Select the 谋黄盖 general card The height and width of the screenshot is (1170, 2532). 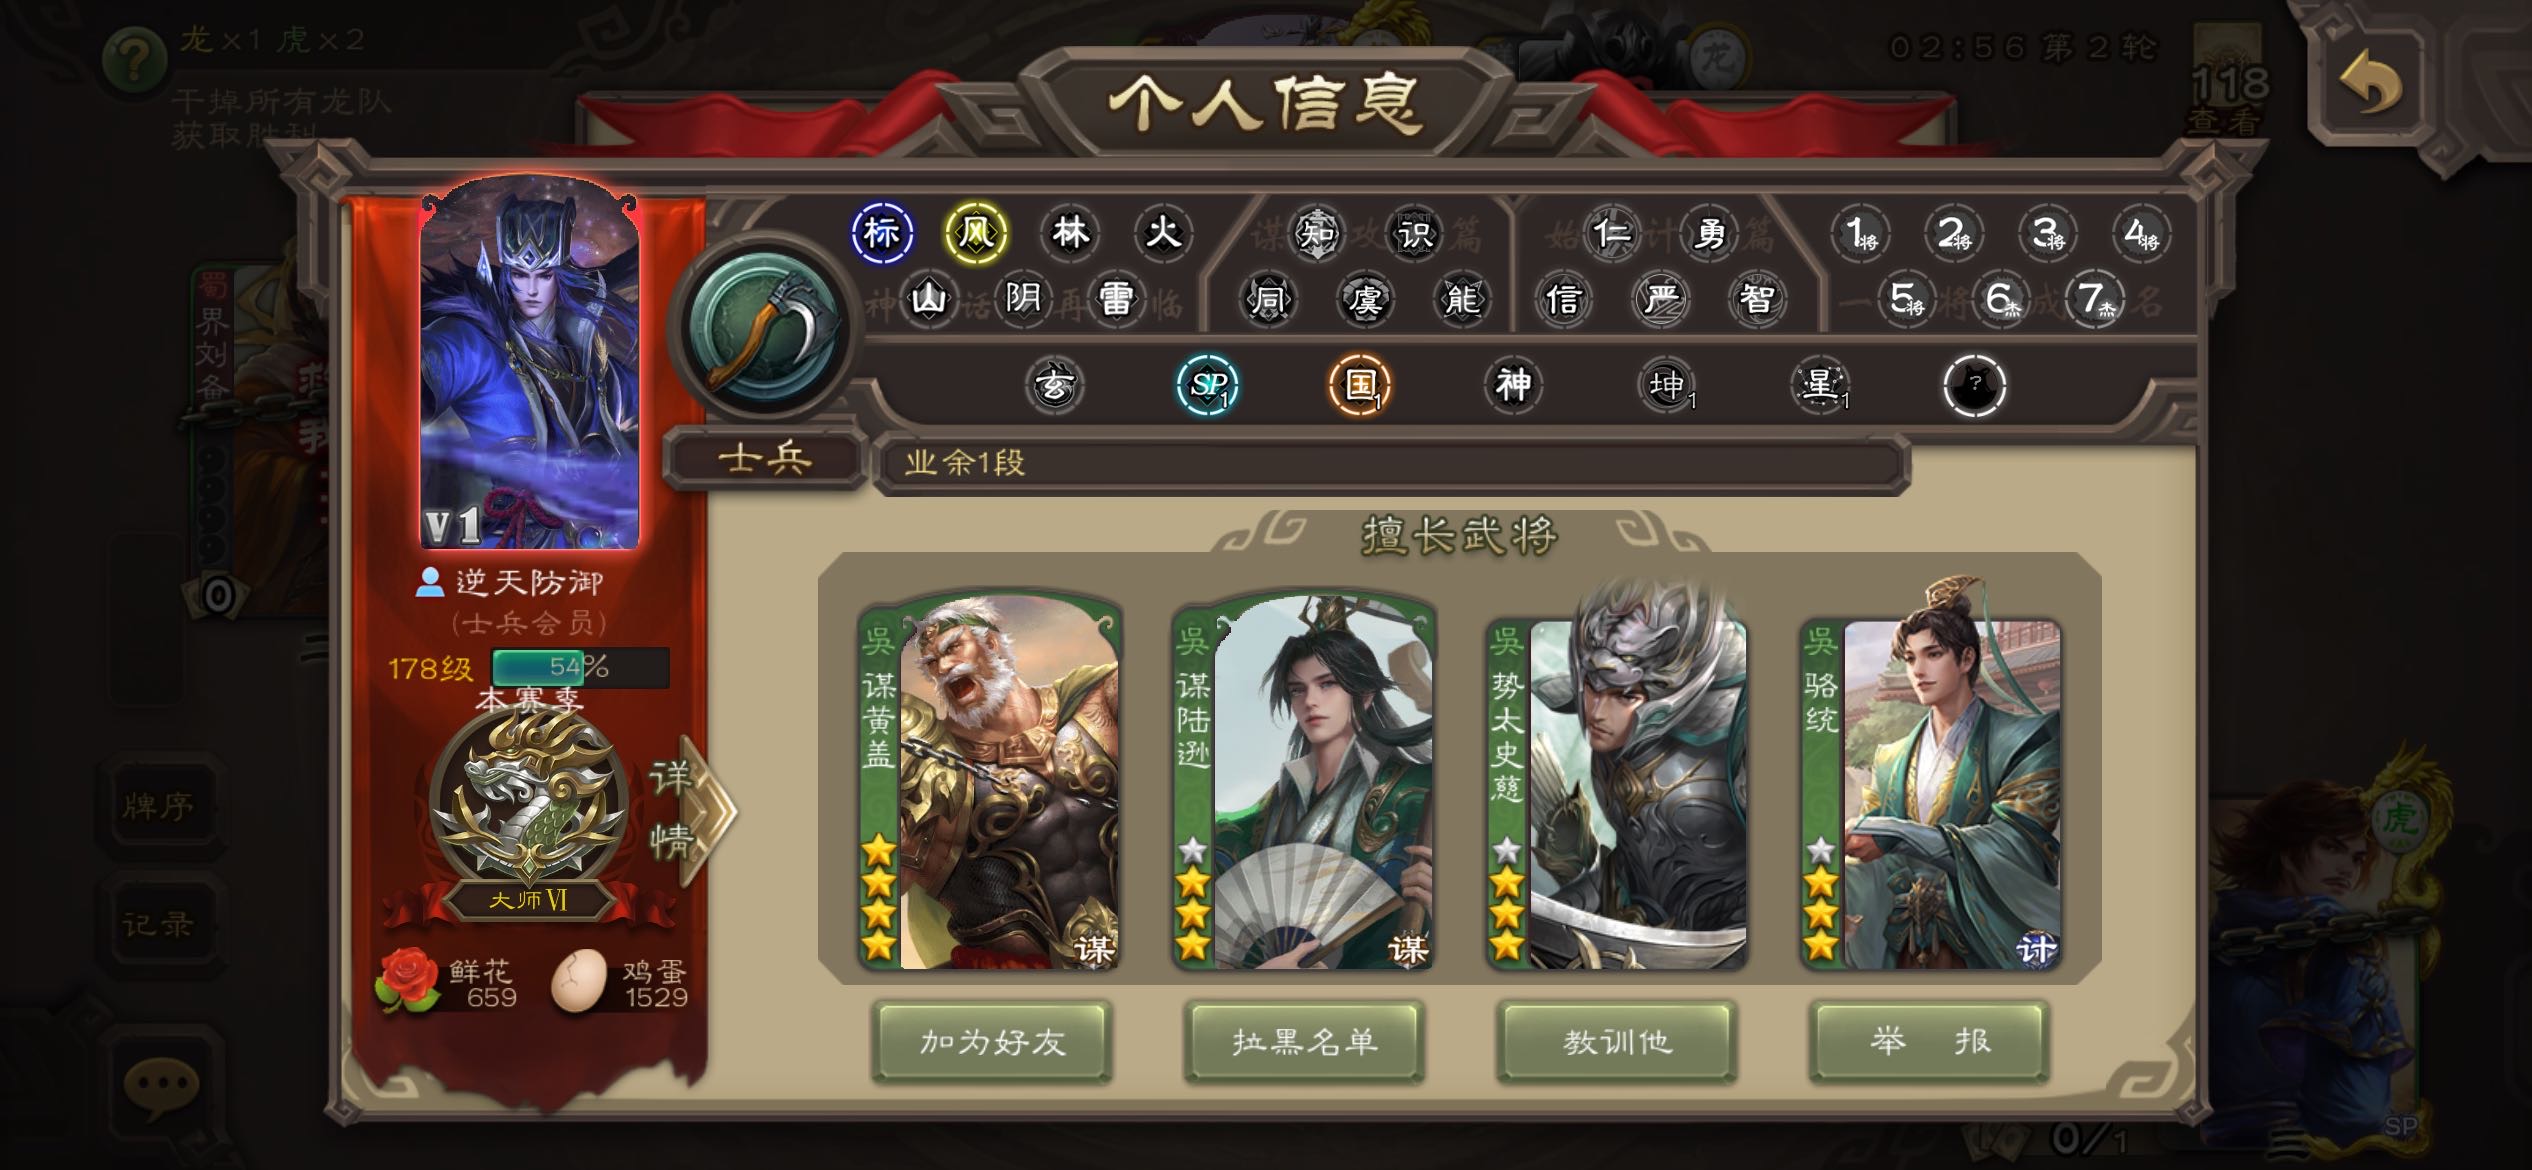coord(991,783)
